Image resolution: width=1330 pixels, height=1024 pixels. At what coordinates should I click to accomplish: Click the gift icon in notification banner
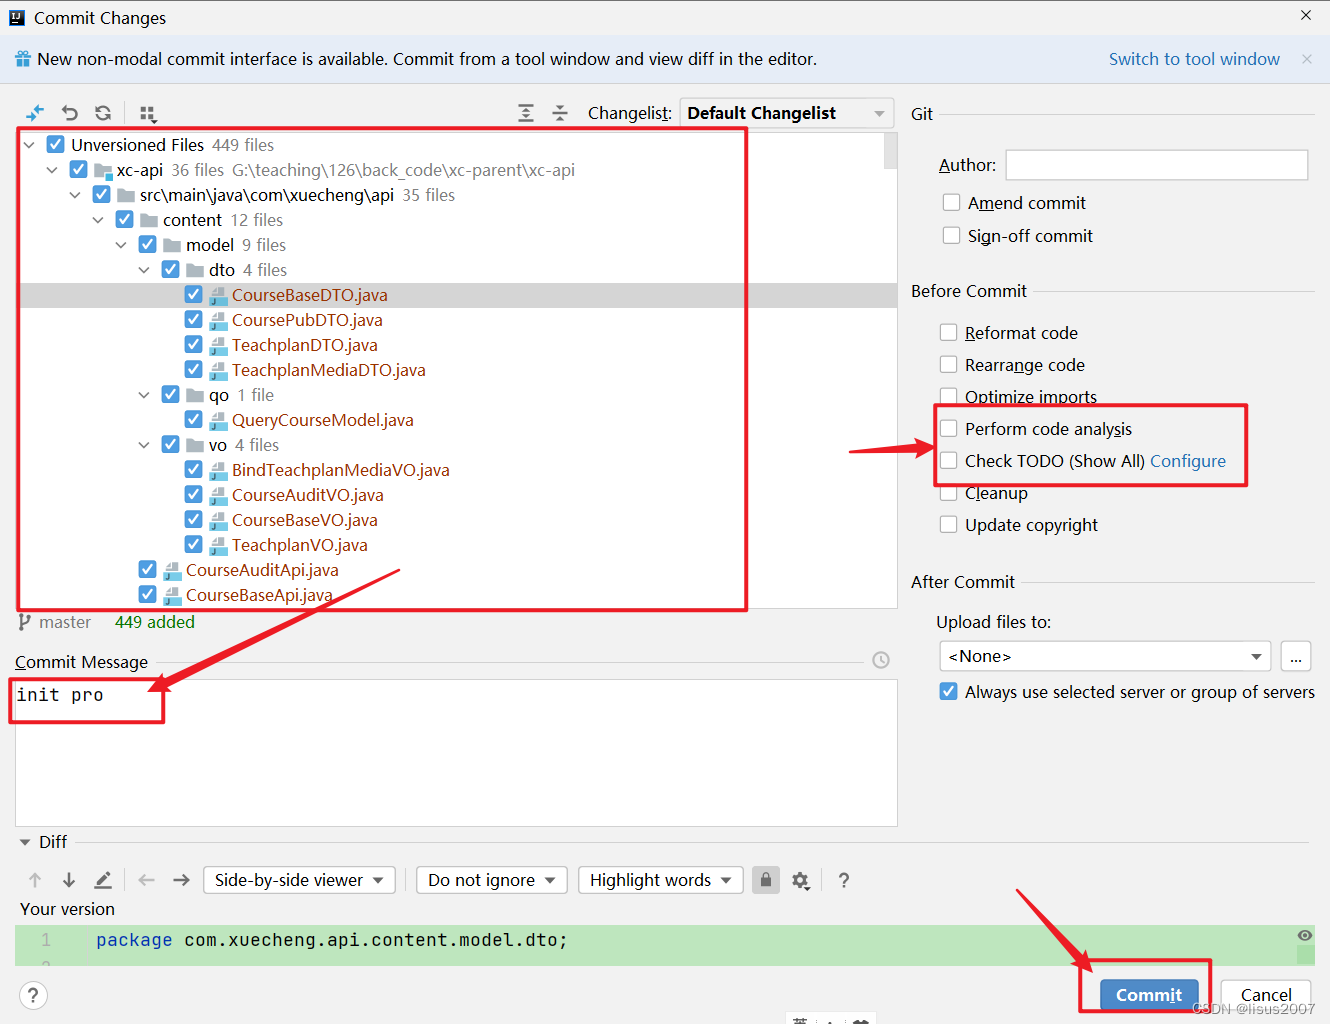click(x=23, y=59)
